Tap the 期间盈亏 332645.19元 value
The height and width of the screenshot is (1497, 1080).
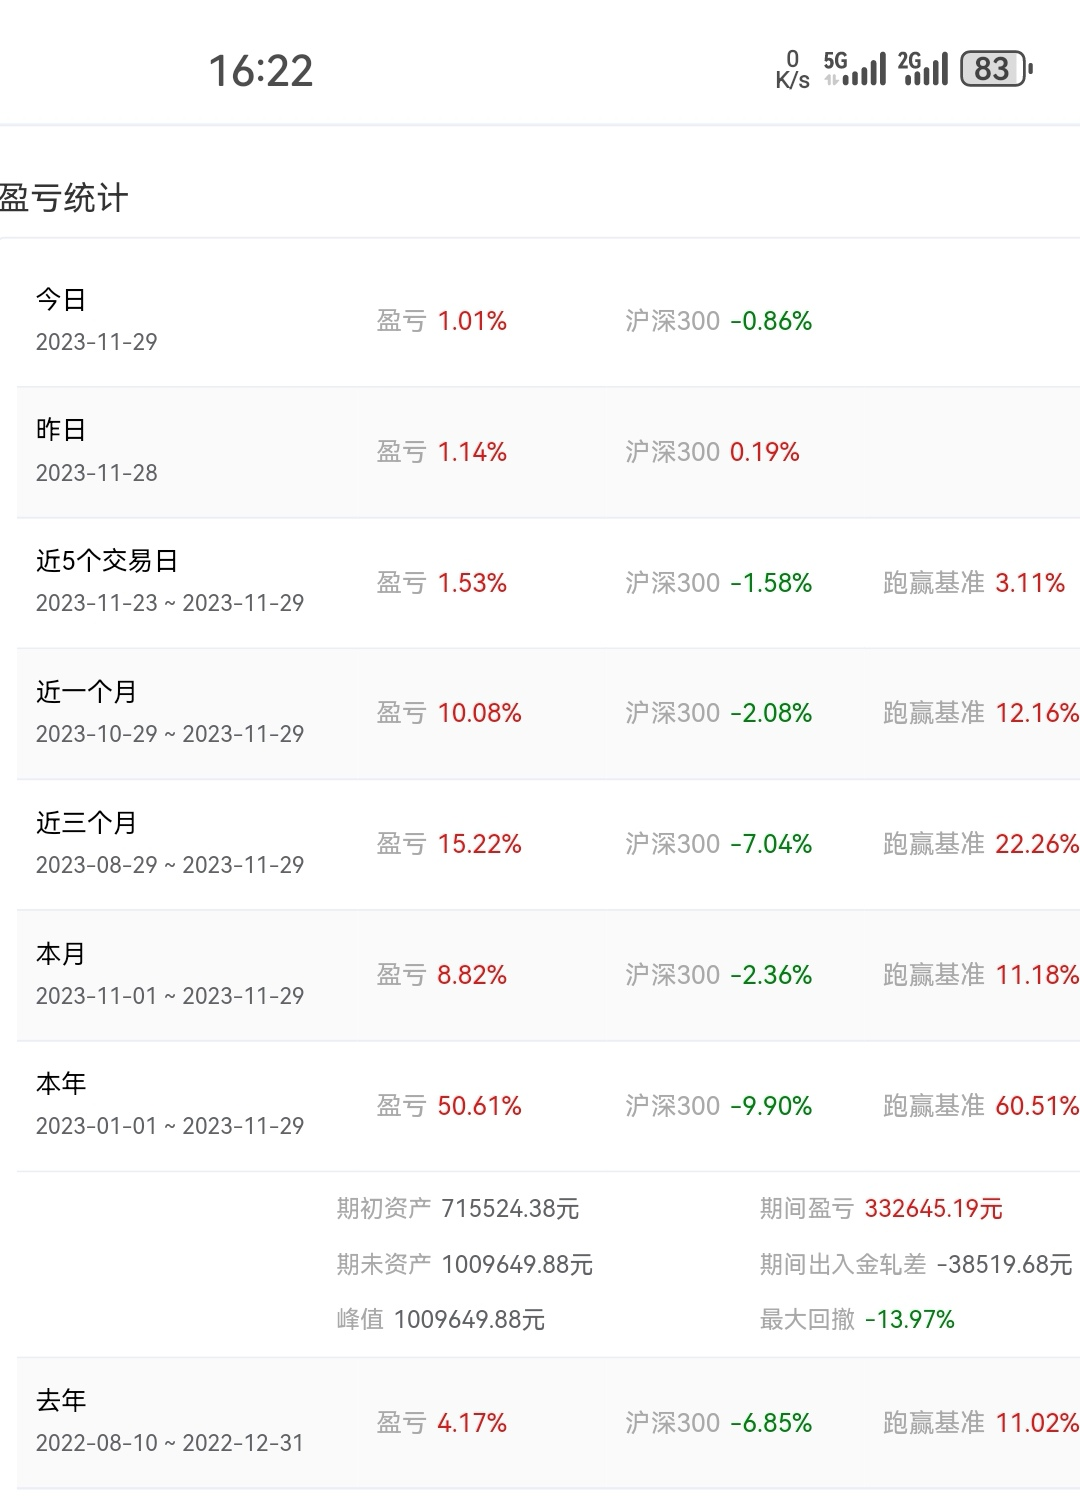click(x=932, y=1209)
